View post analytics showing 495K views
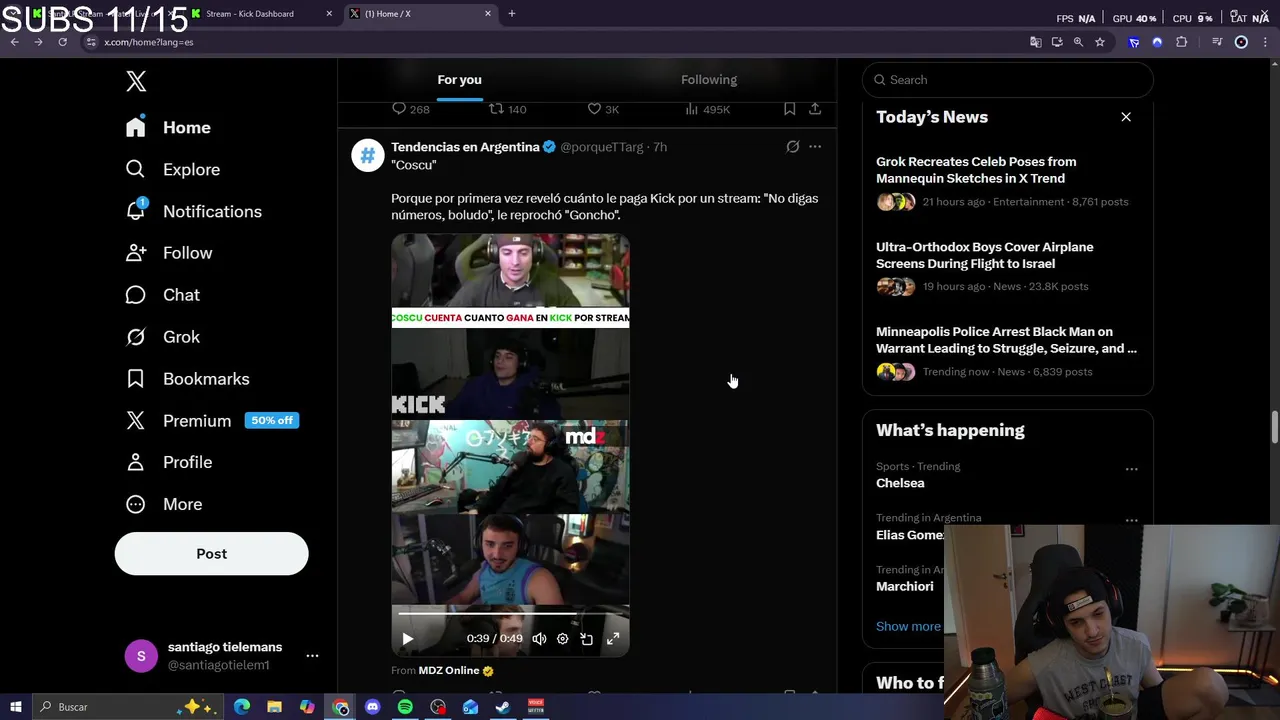 pyautogui.click(x=707, y=109)
